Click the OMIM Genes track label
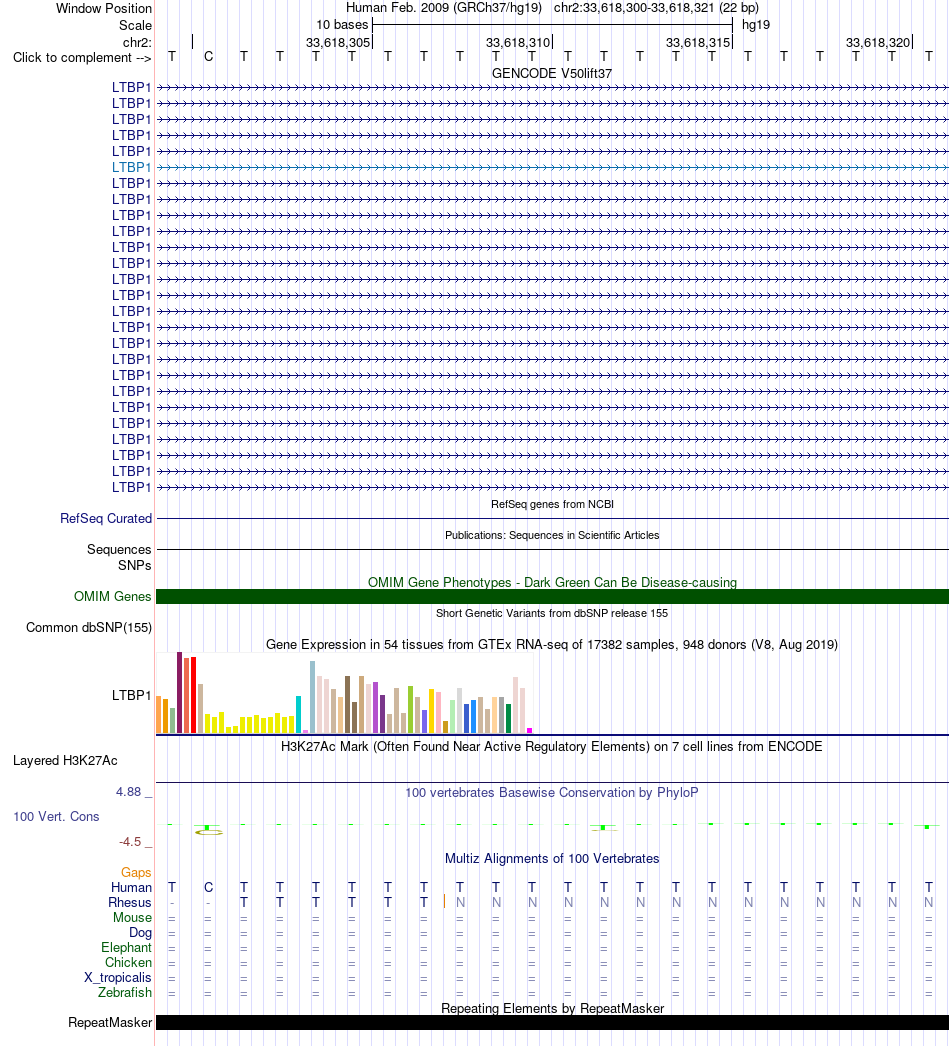 (113, 596)
